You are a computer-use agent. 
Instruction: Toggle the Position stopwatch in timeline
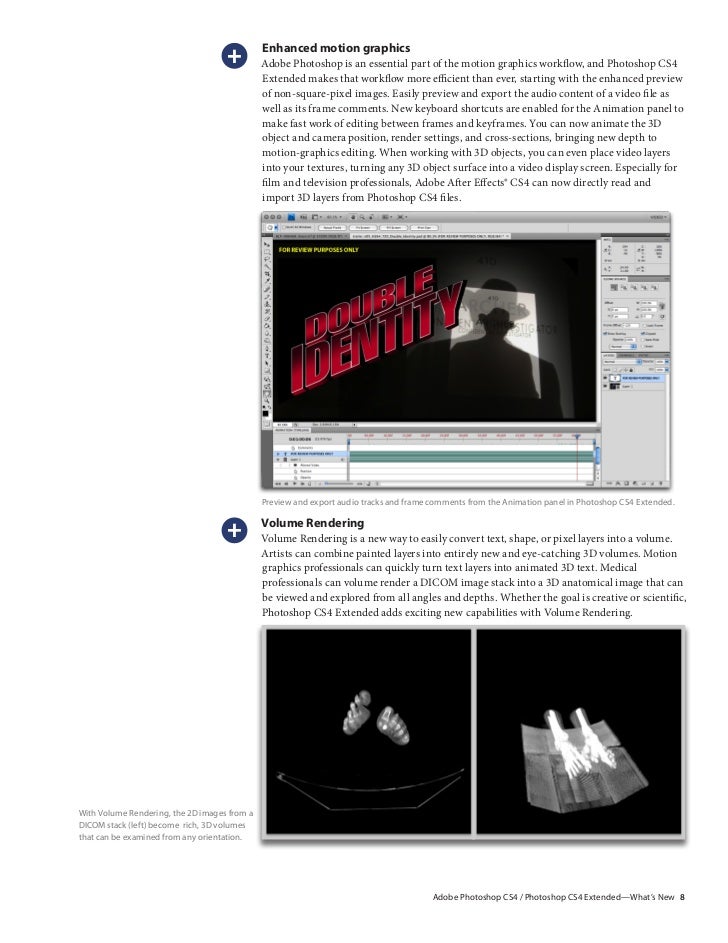click(x=296, y=471)
